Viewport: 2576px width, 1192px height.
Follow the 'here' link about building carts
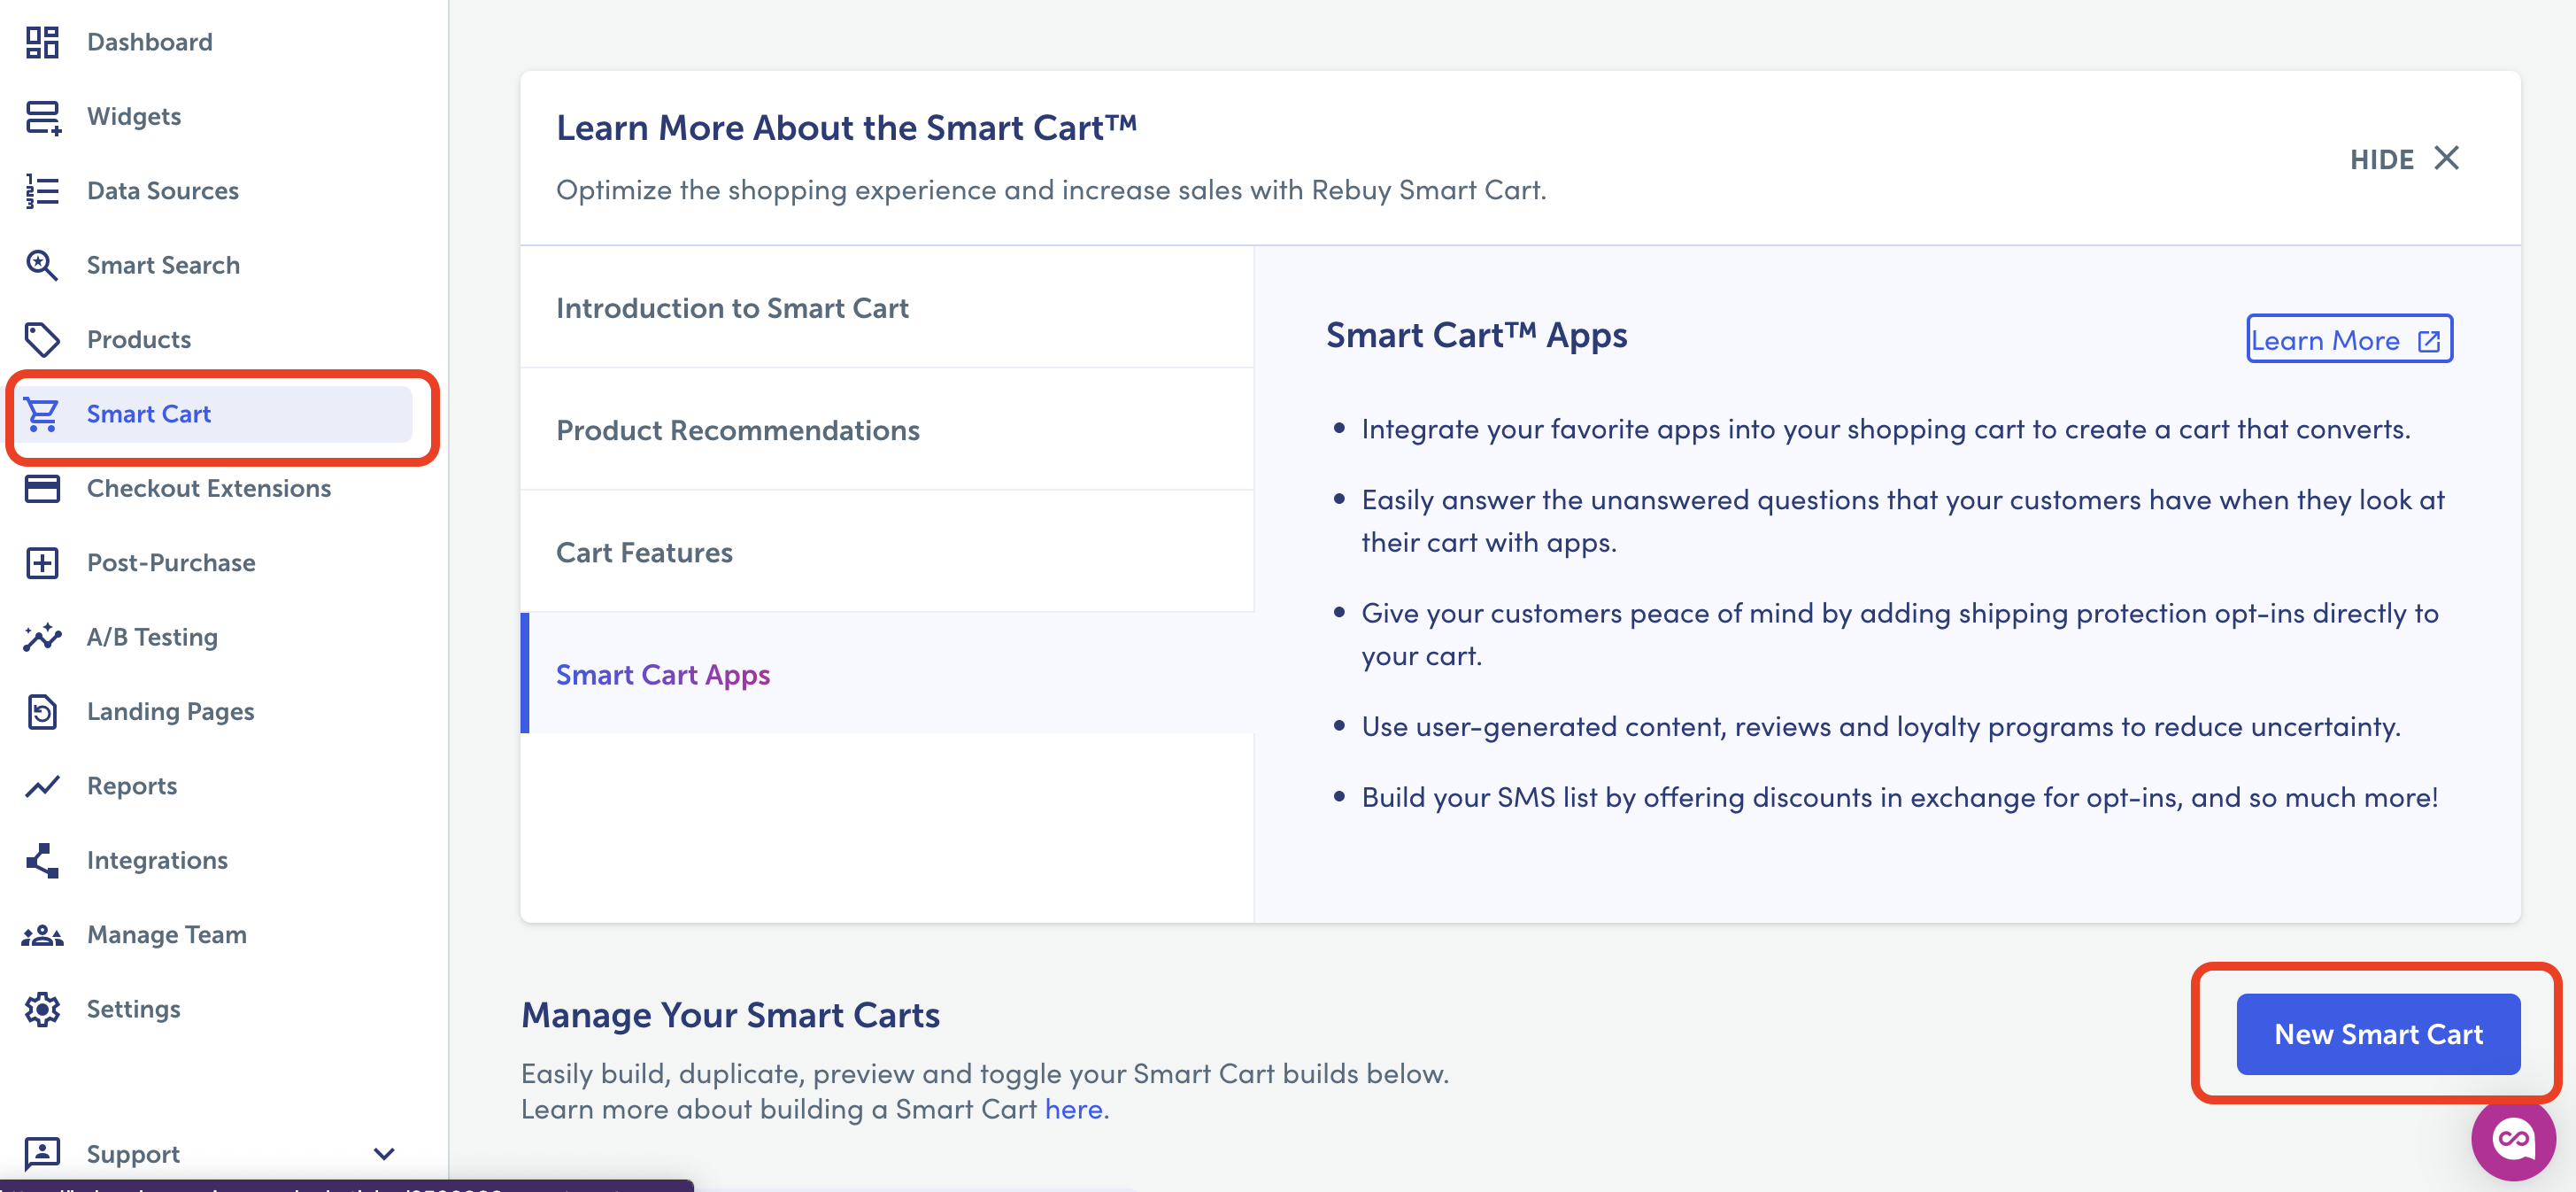(x=1073, y=1109)
